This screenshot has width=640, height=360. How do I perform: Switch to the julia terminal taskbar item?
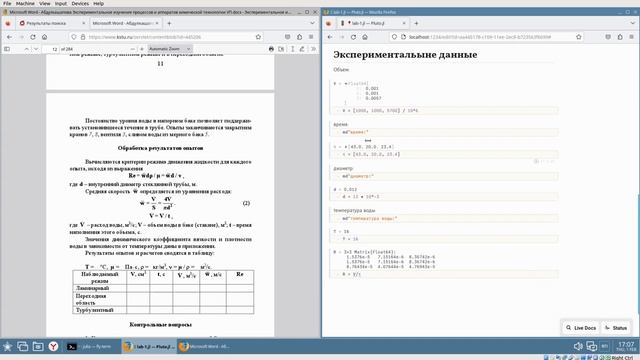pyautogui.click(x=92, y=347)
